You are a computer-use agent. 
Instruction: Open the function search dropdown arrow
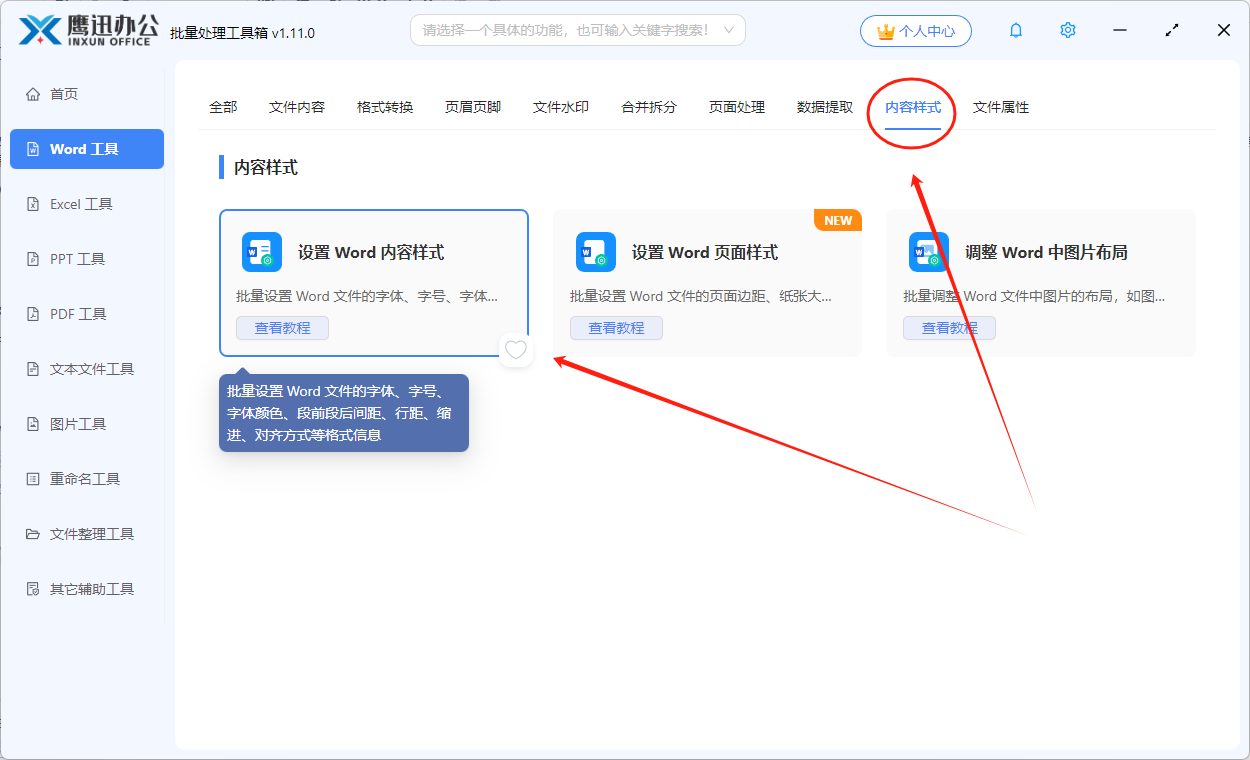tap(729, 30)
